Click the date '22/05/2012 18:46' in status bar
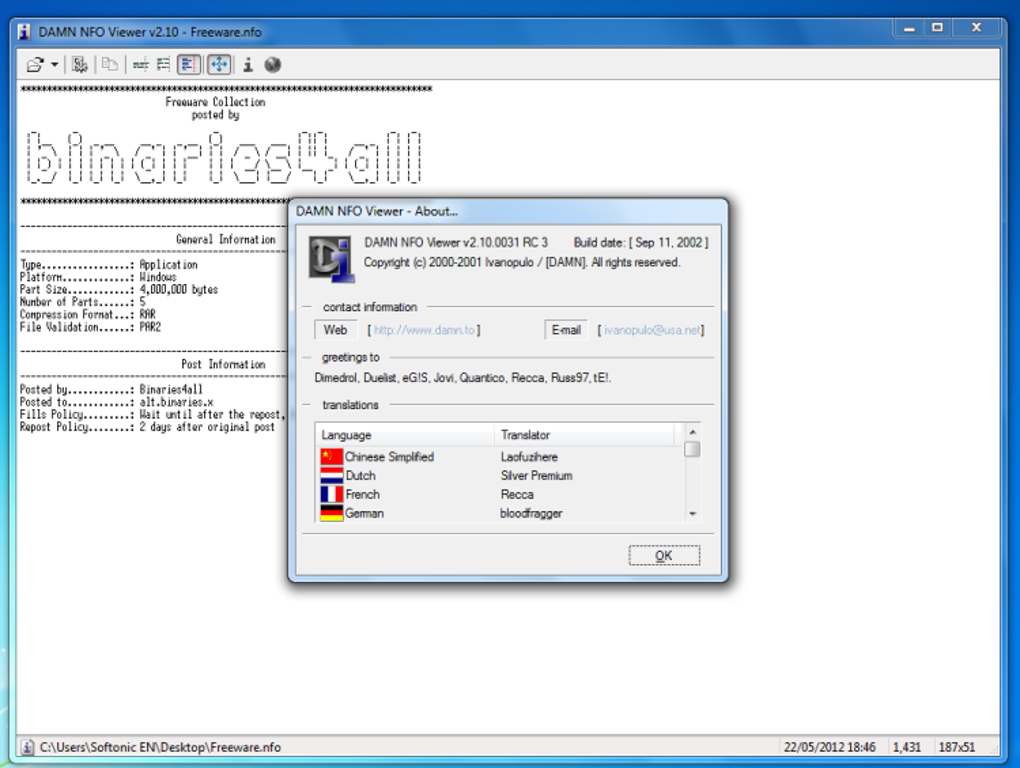 pos(829,747)
